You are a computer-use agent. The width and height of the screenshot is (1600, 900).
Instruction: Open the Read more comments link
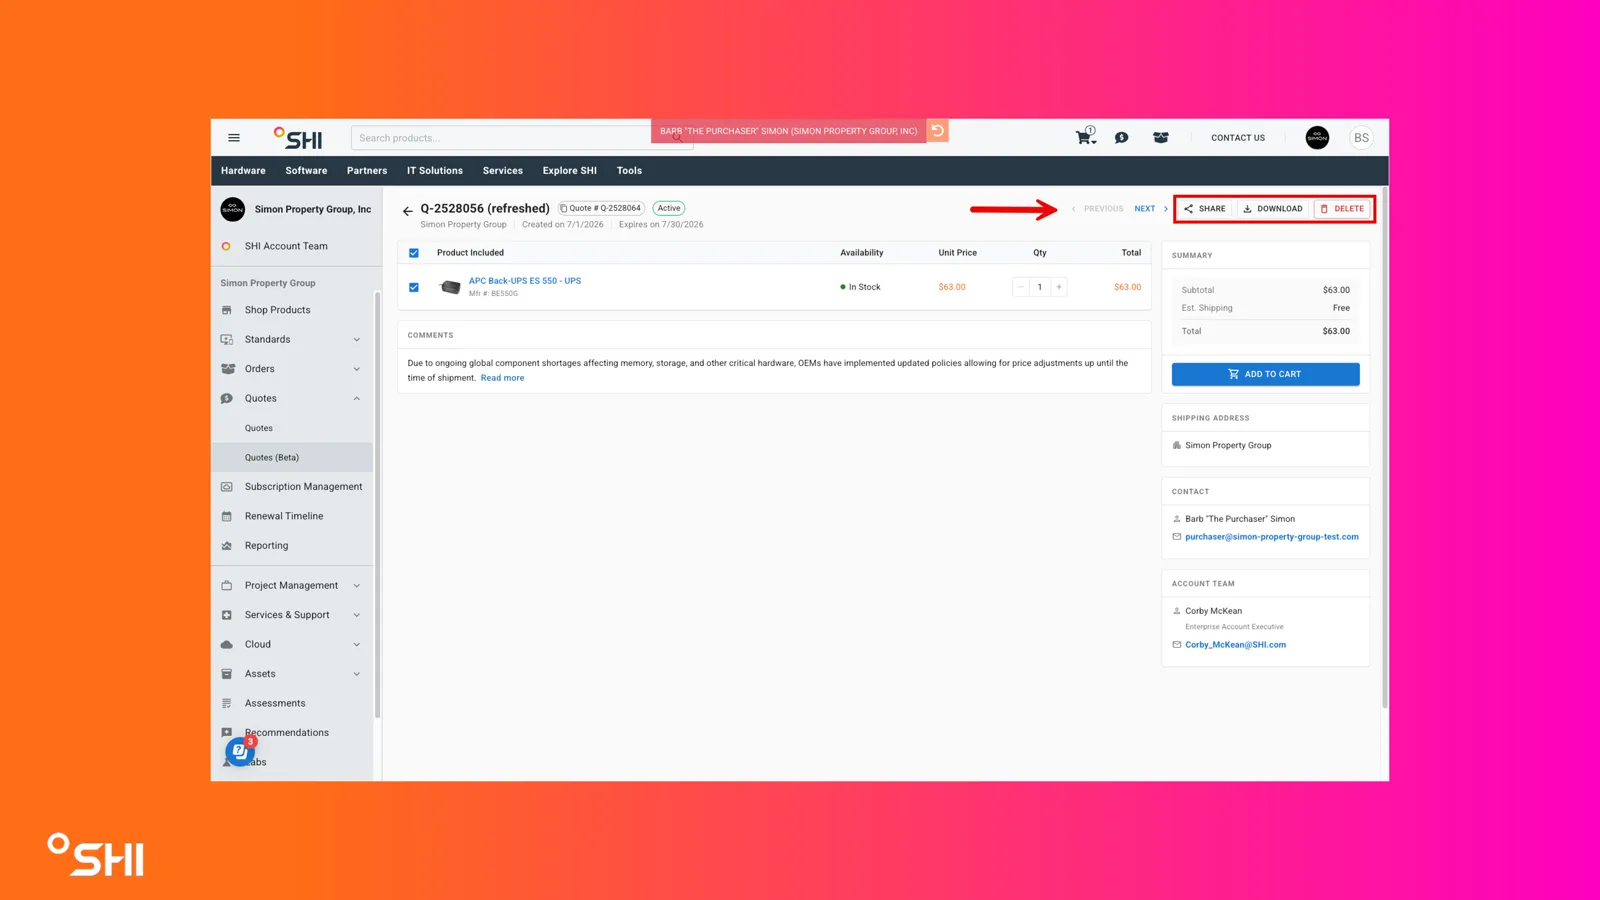point(502,378)
